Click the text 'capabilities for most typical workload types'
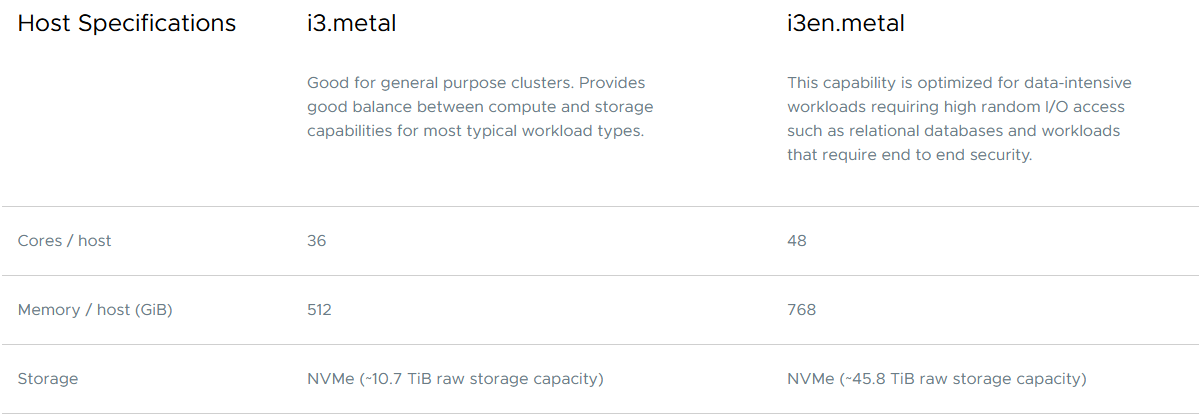1199x414 pixels. click(x=476, y=131)
